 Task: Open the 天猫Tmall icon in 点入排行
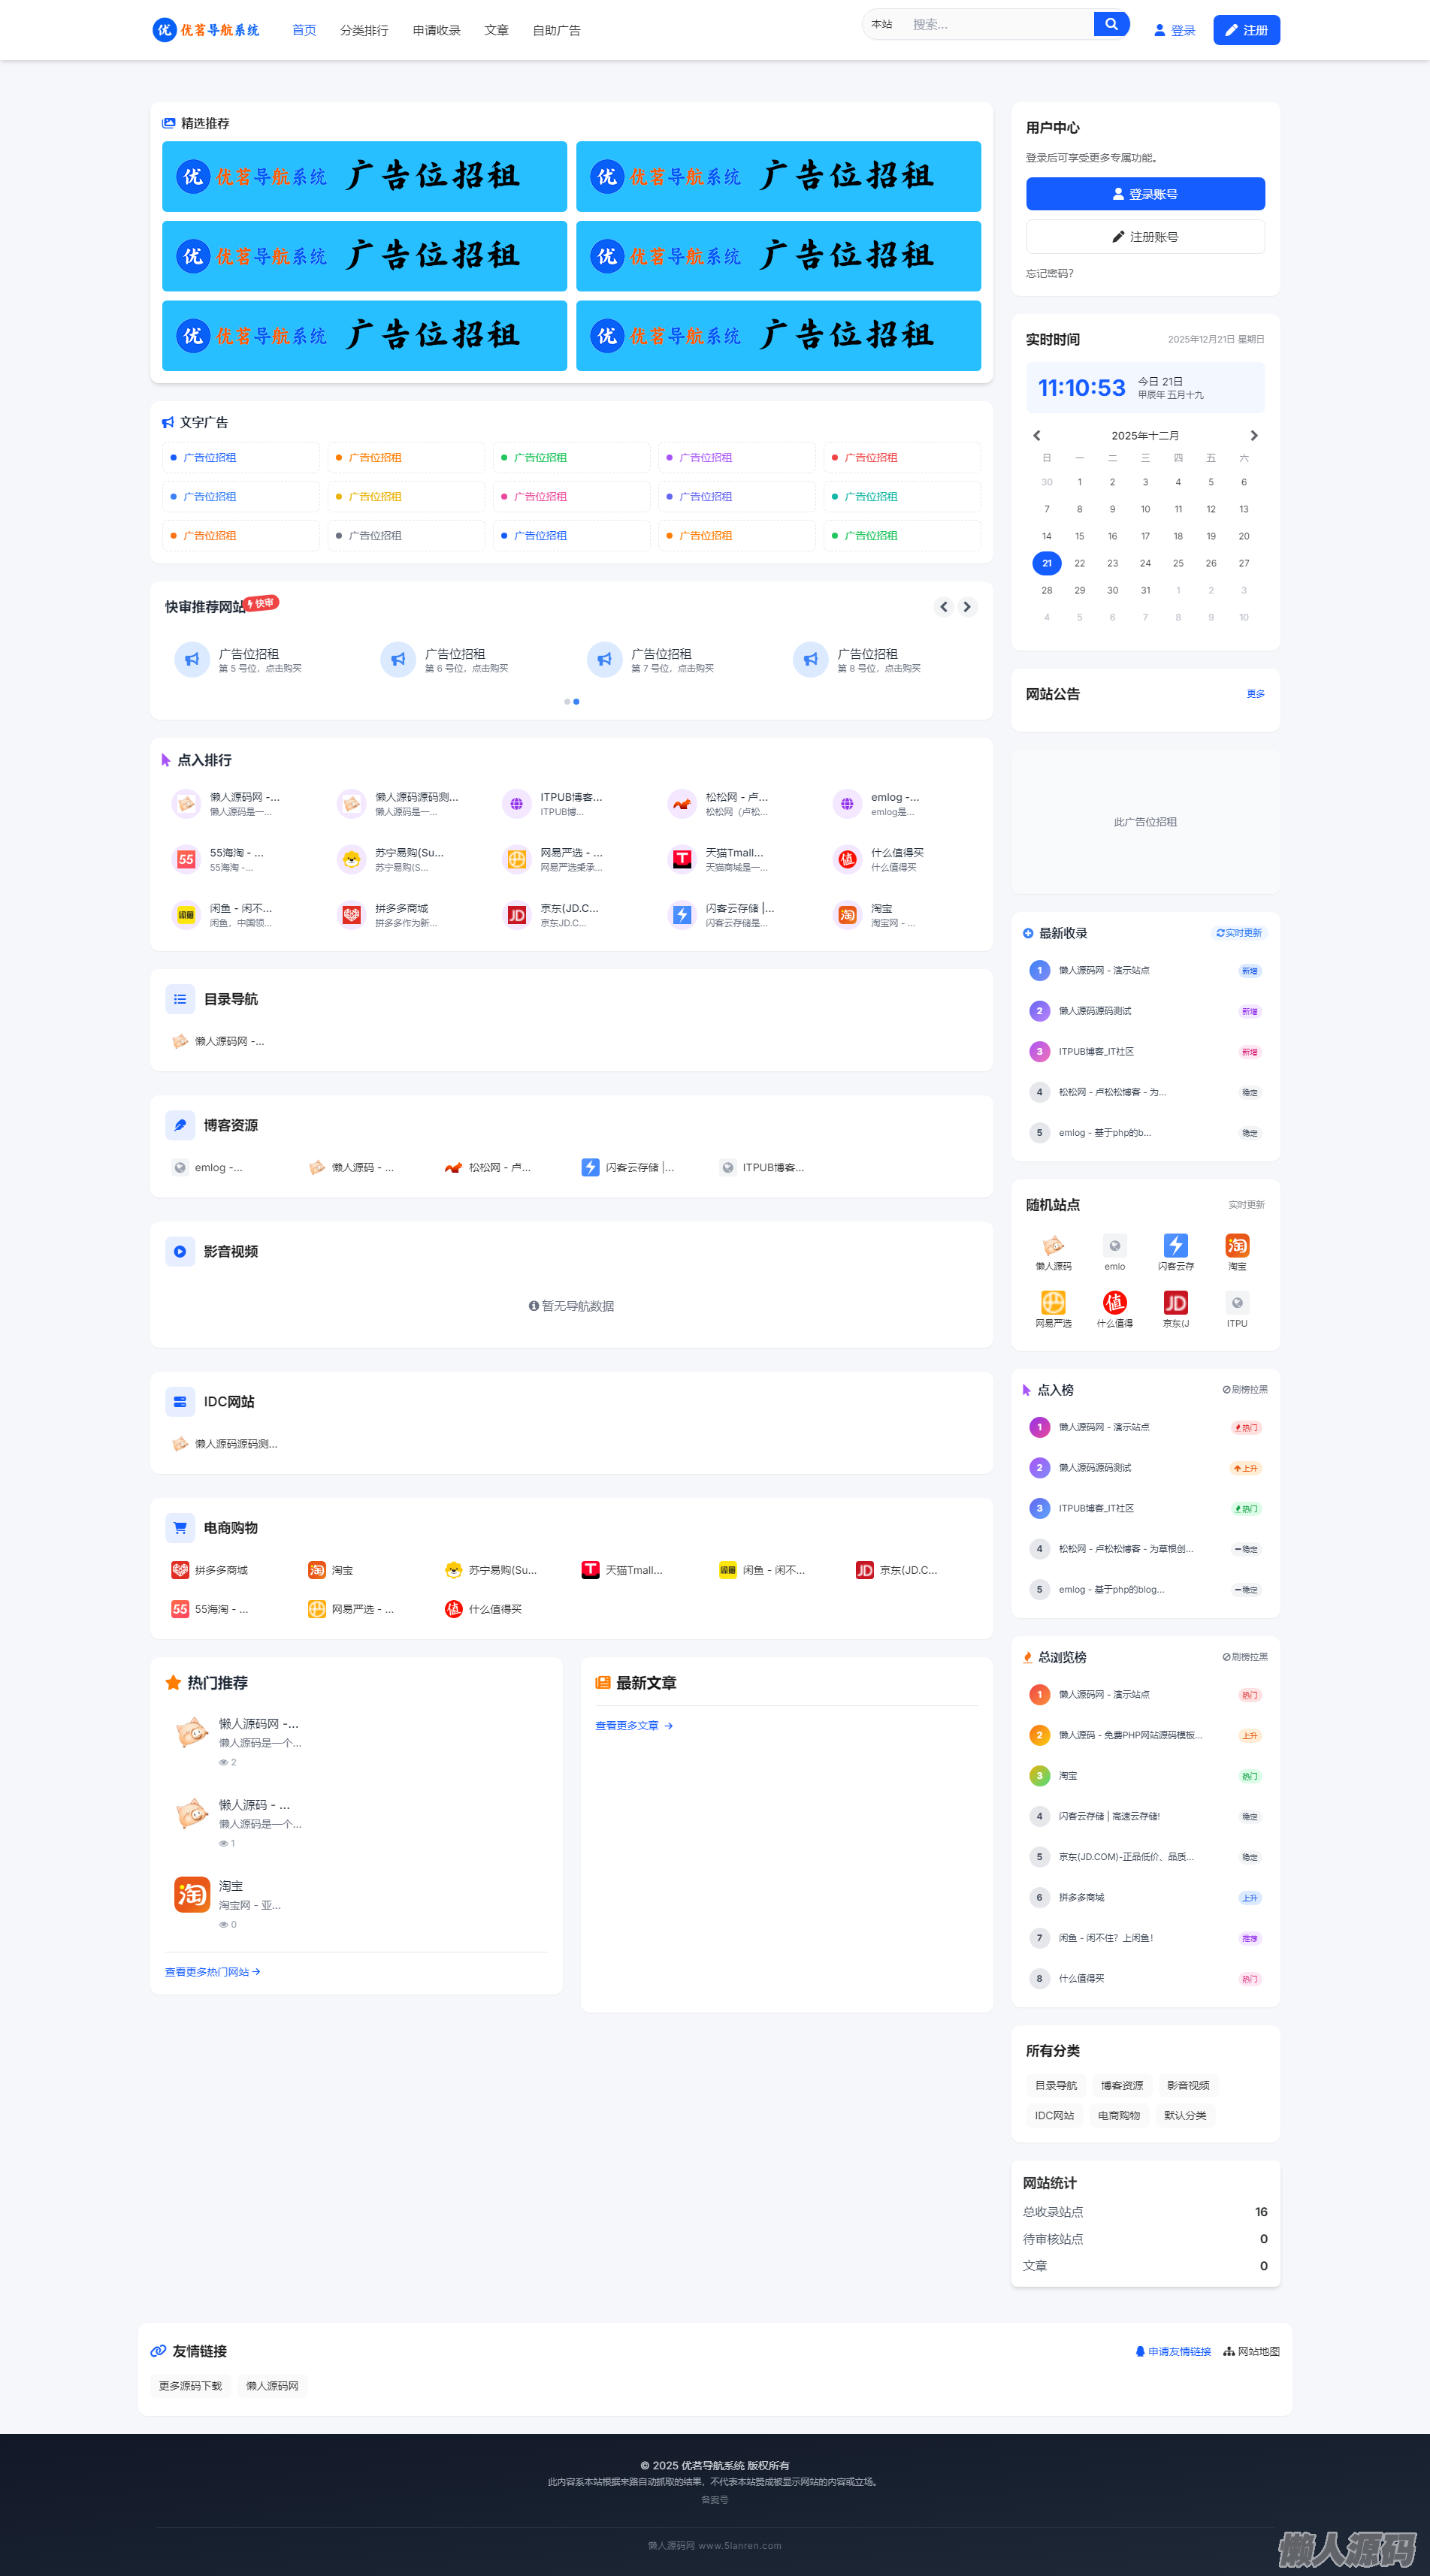[682, 859]
